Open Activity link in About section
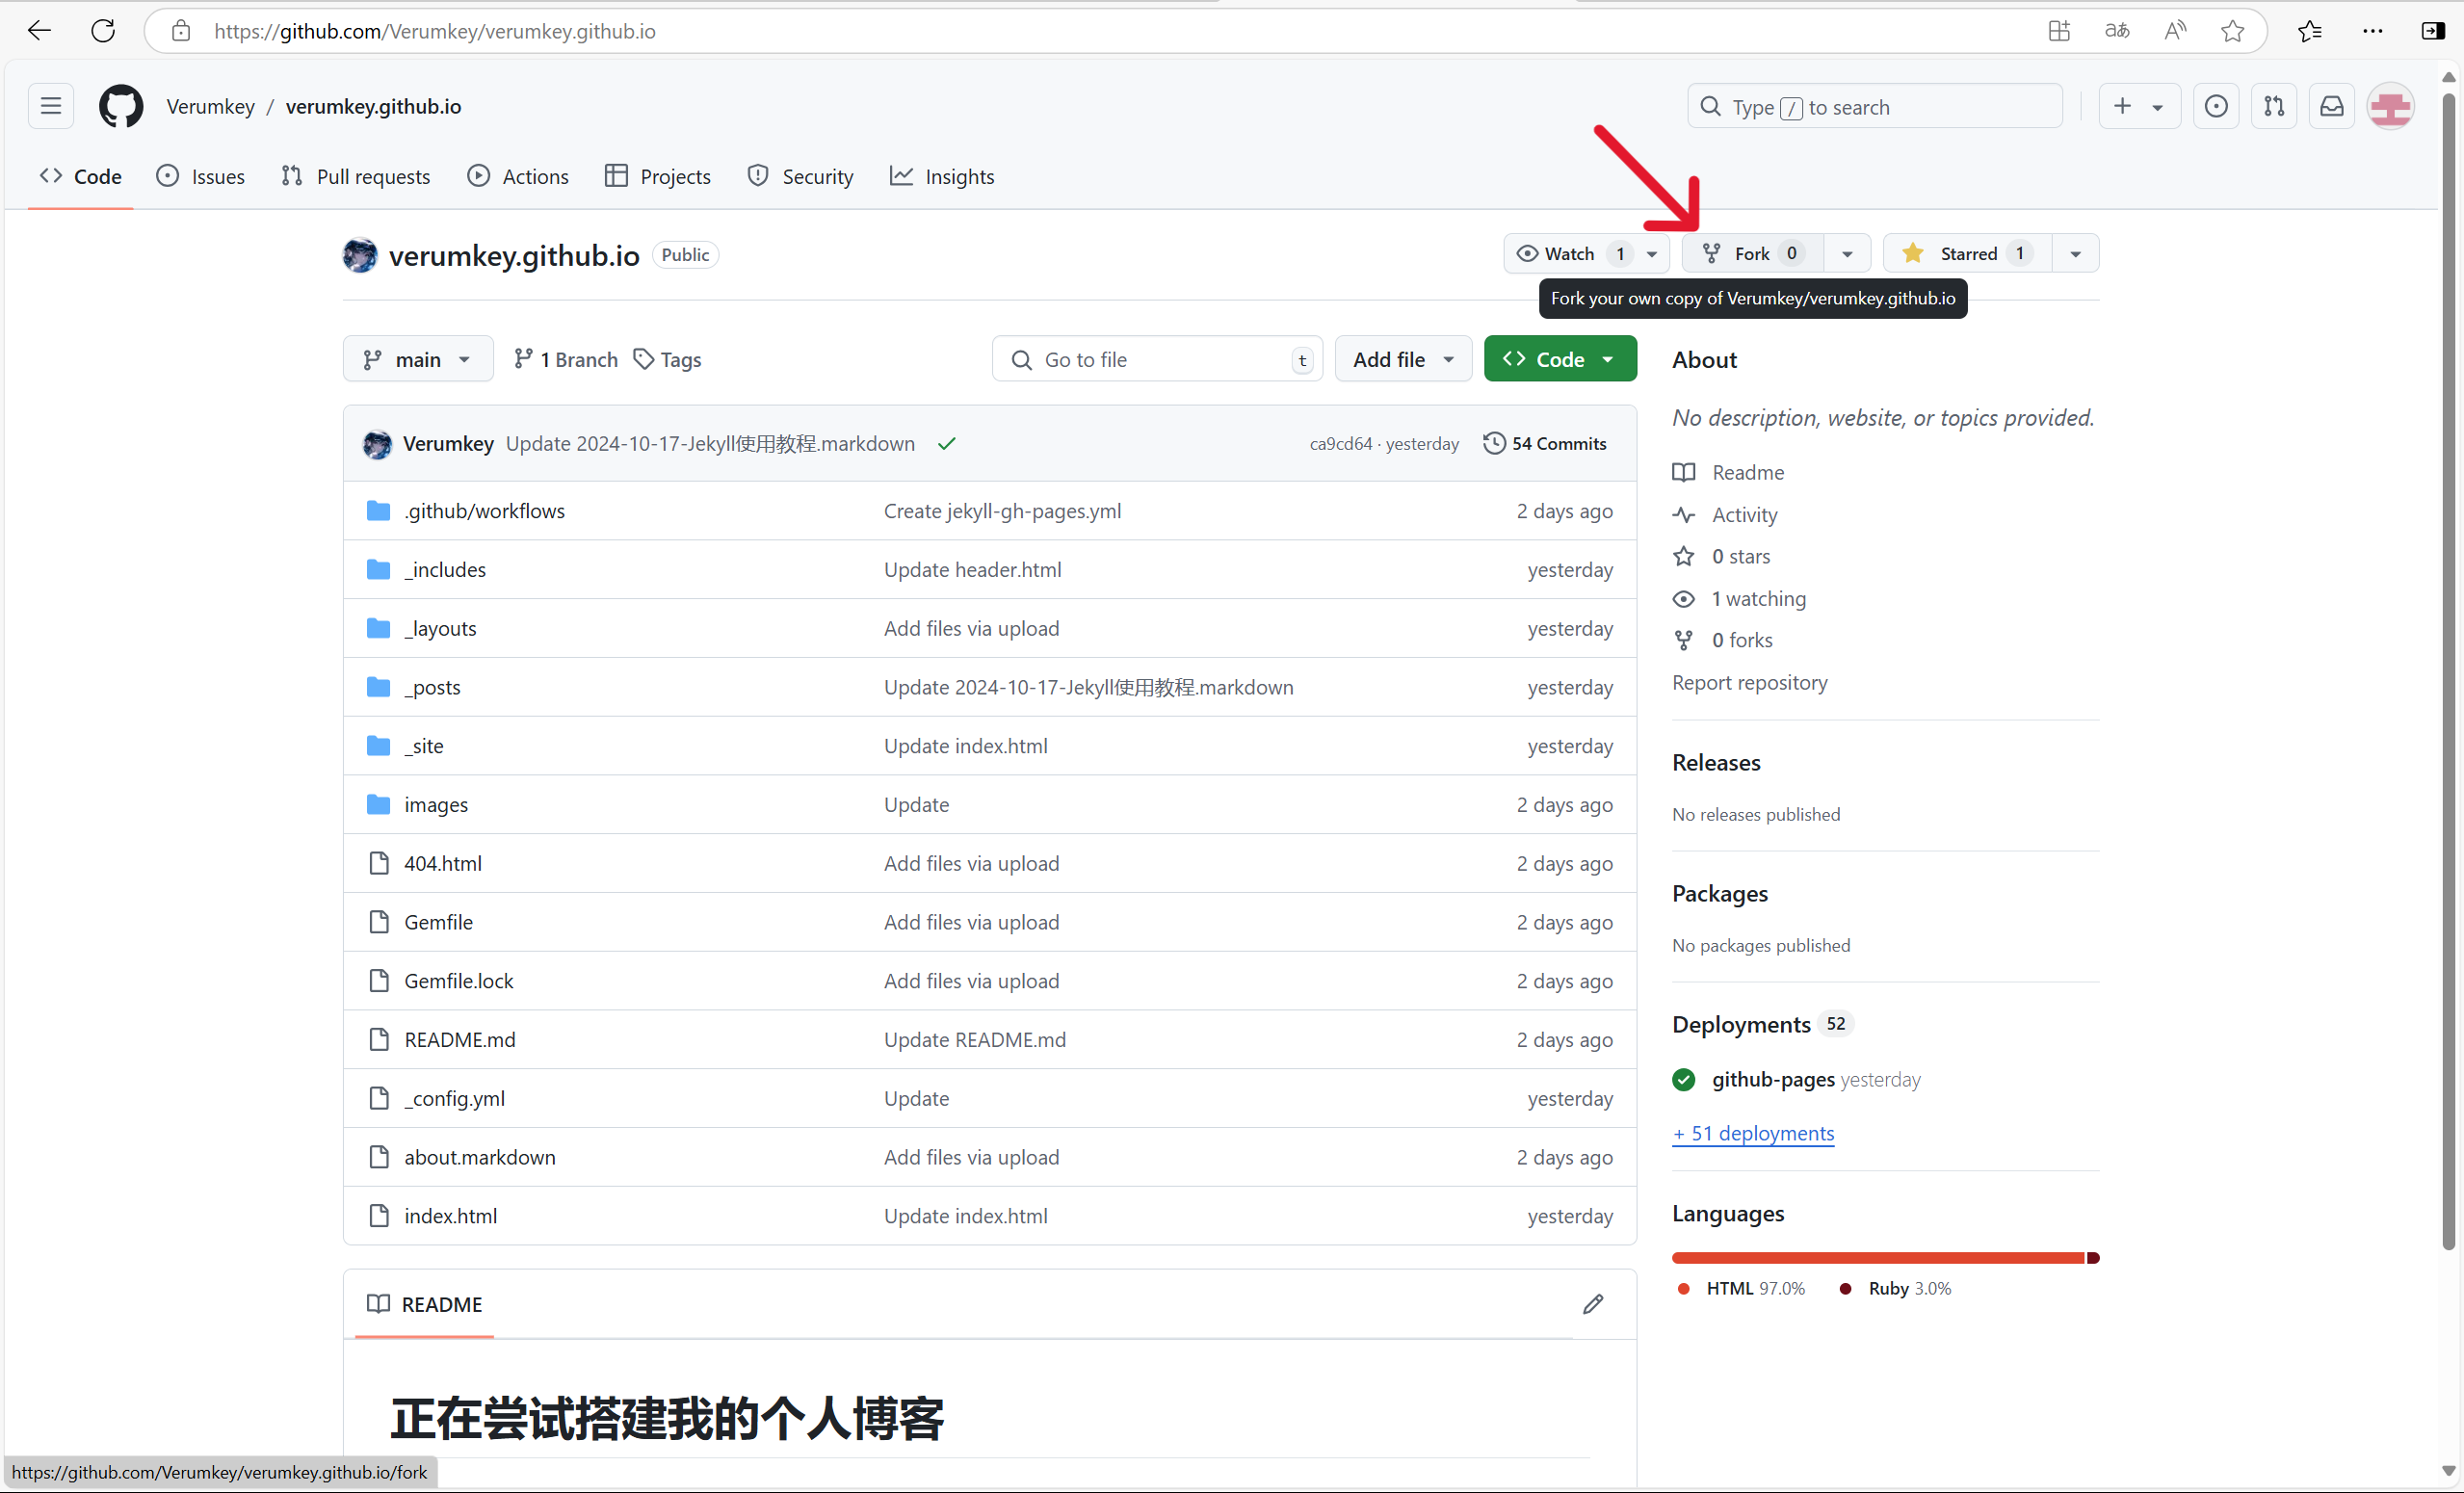This screenshot has height=1493, width=2464. [1745, 515]
